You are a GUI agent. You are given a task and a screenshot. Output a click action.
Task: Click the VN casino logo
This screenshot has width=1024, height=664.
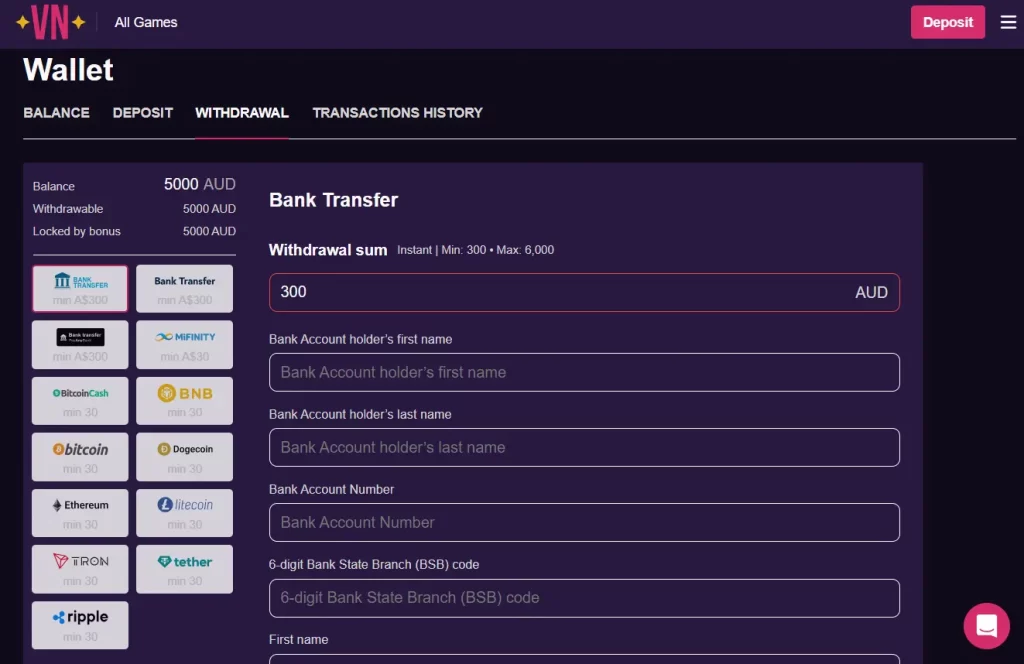click(50, 21)
